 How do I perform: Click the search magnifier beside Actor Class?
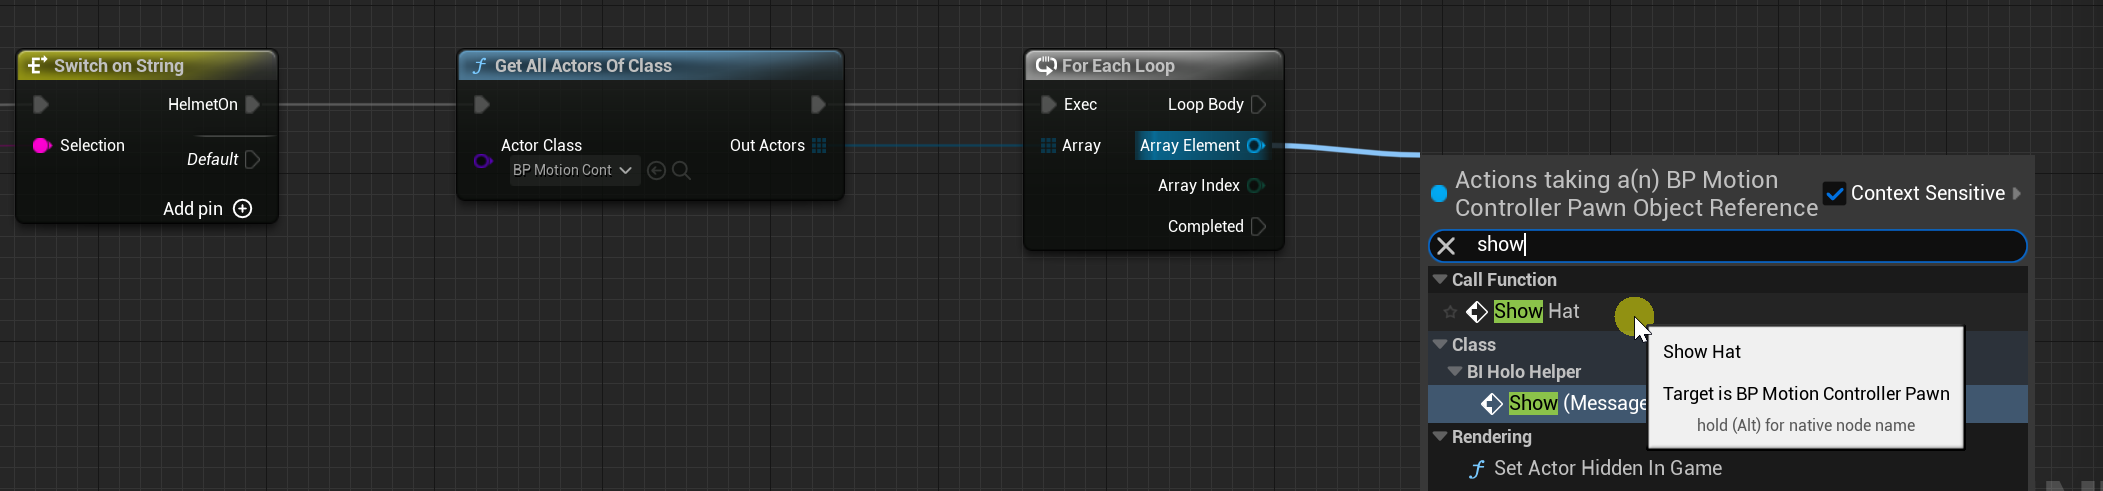coord(682,171)
